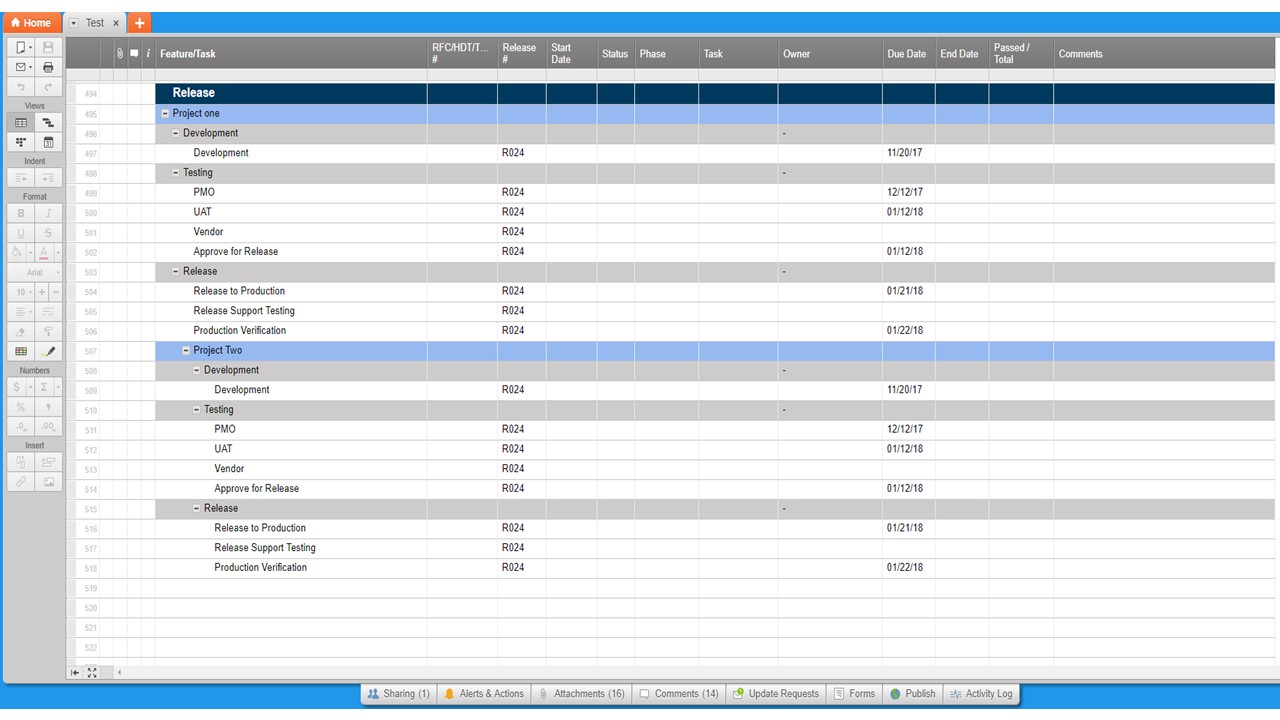1280x720 pixels.
Task: Click the row info 'i' column header icon
Action: 148,53
